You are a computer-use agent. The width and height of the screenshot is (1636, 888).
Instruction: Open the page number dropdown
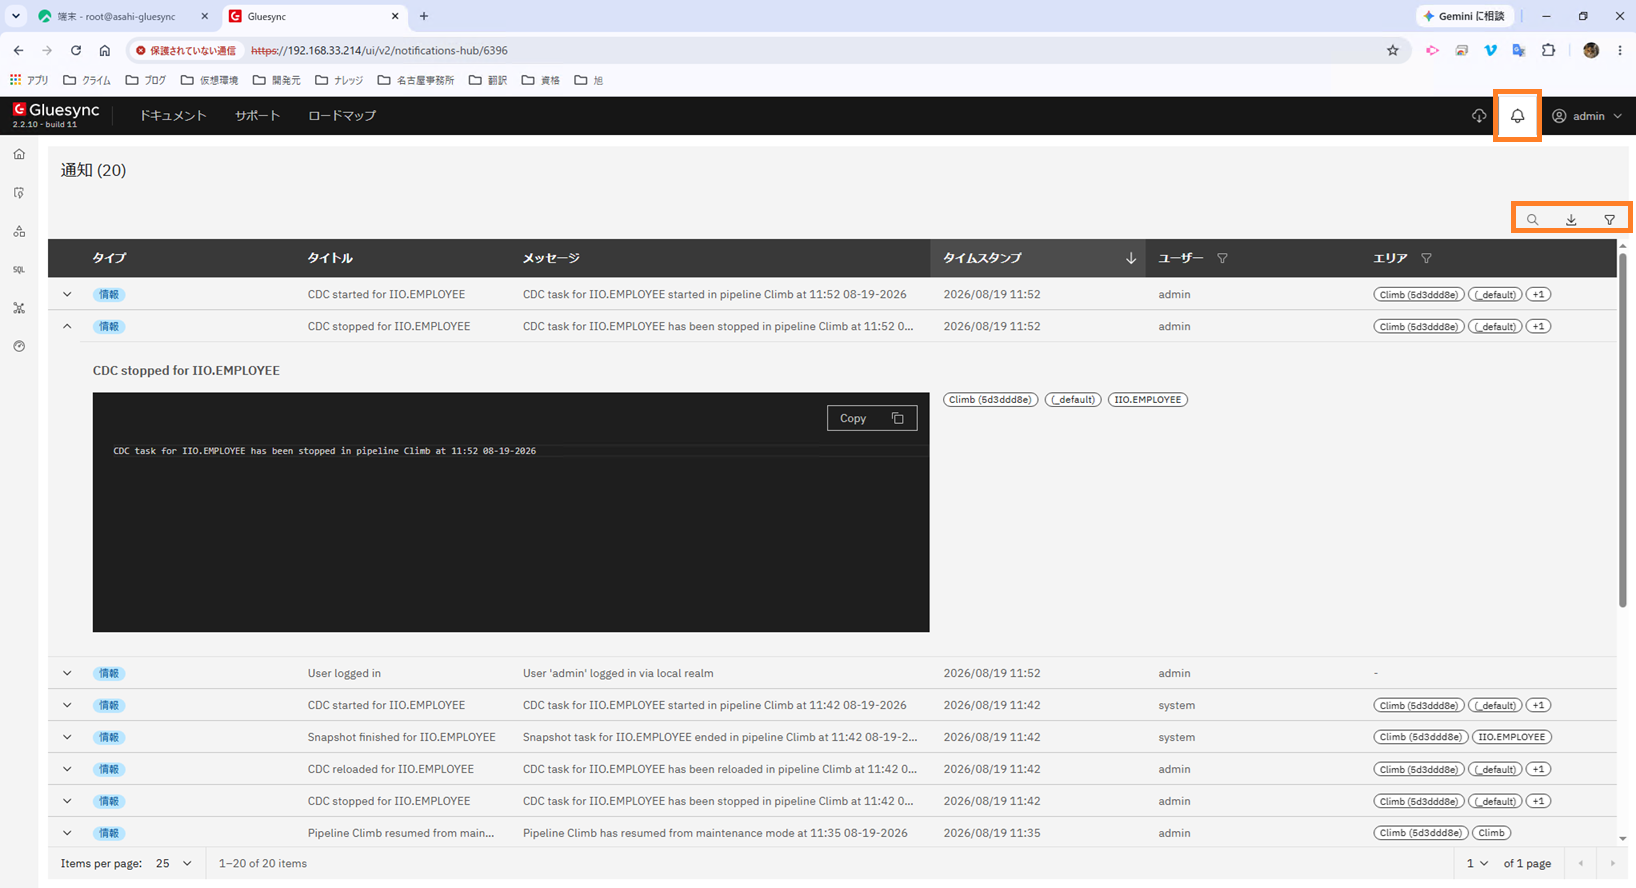coord(1477,863)
